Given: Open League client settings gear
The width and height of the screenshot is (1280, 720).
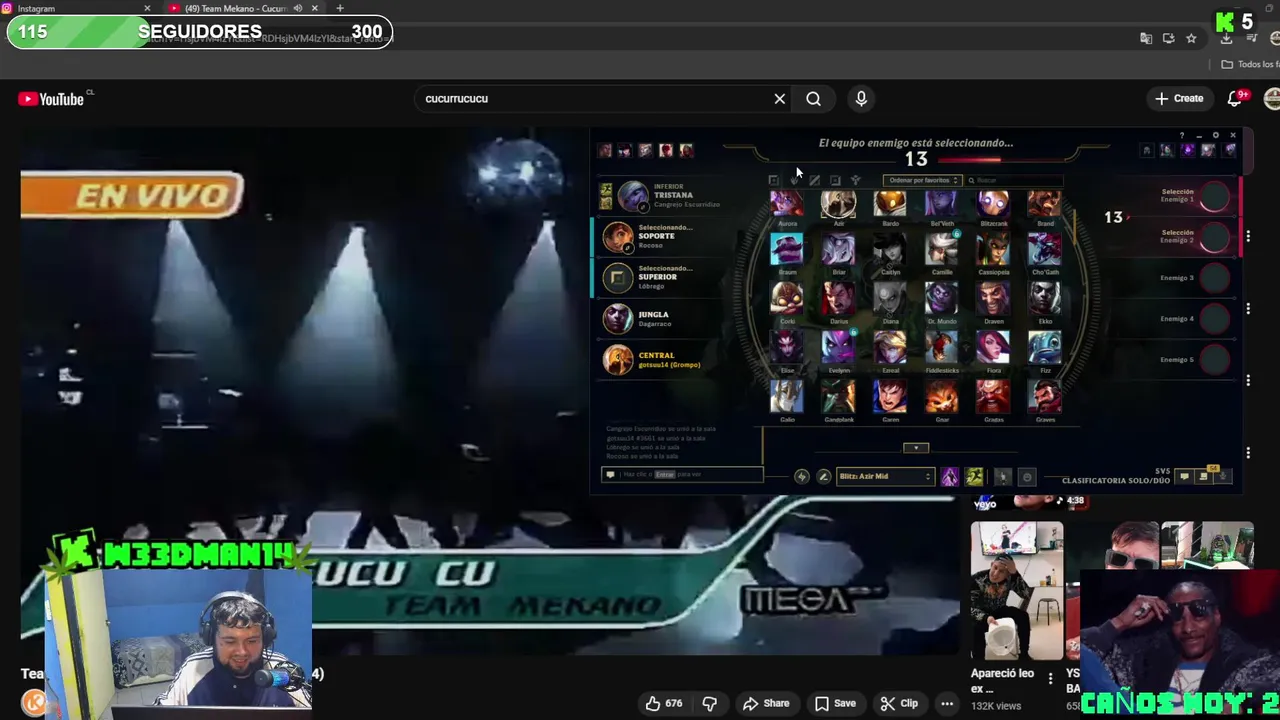Looking at the screenshot, I should [x=1215, y=135].
